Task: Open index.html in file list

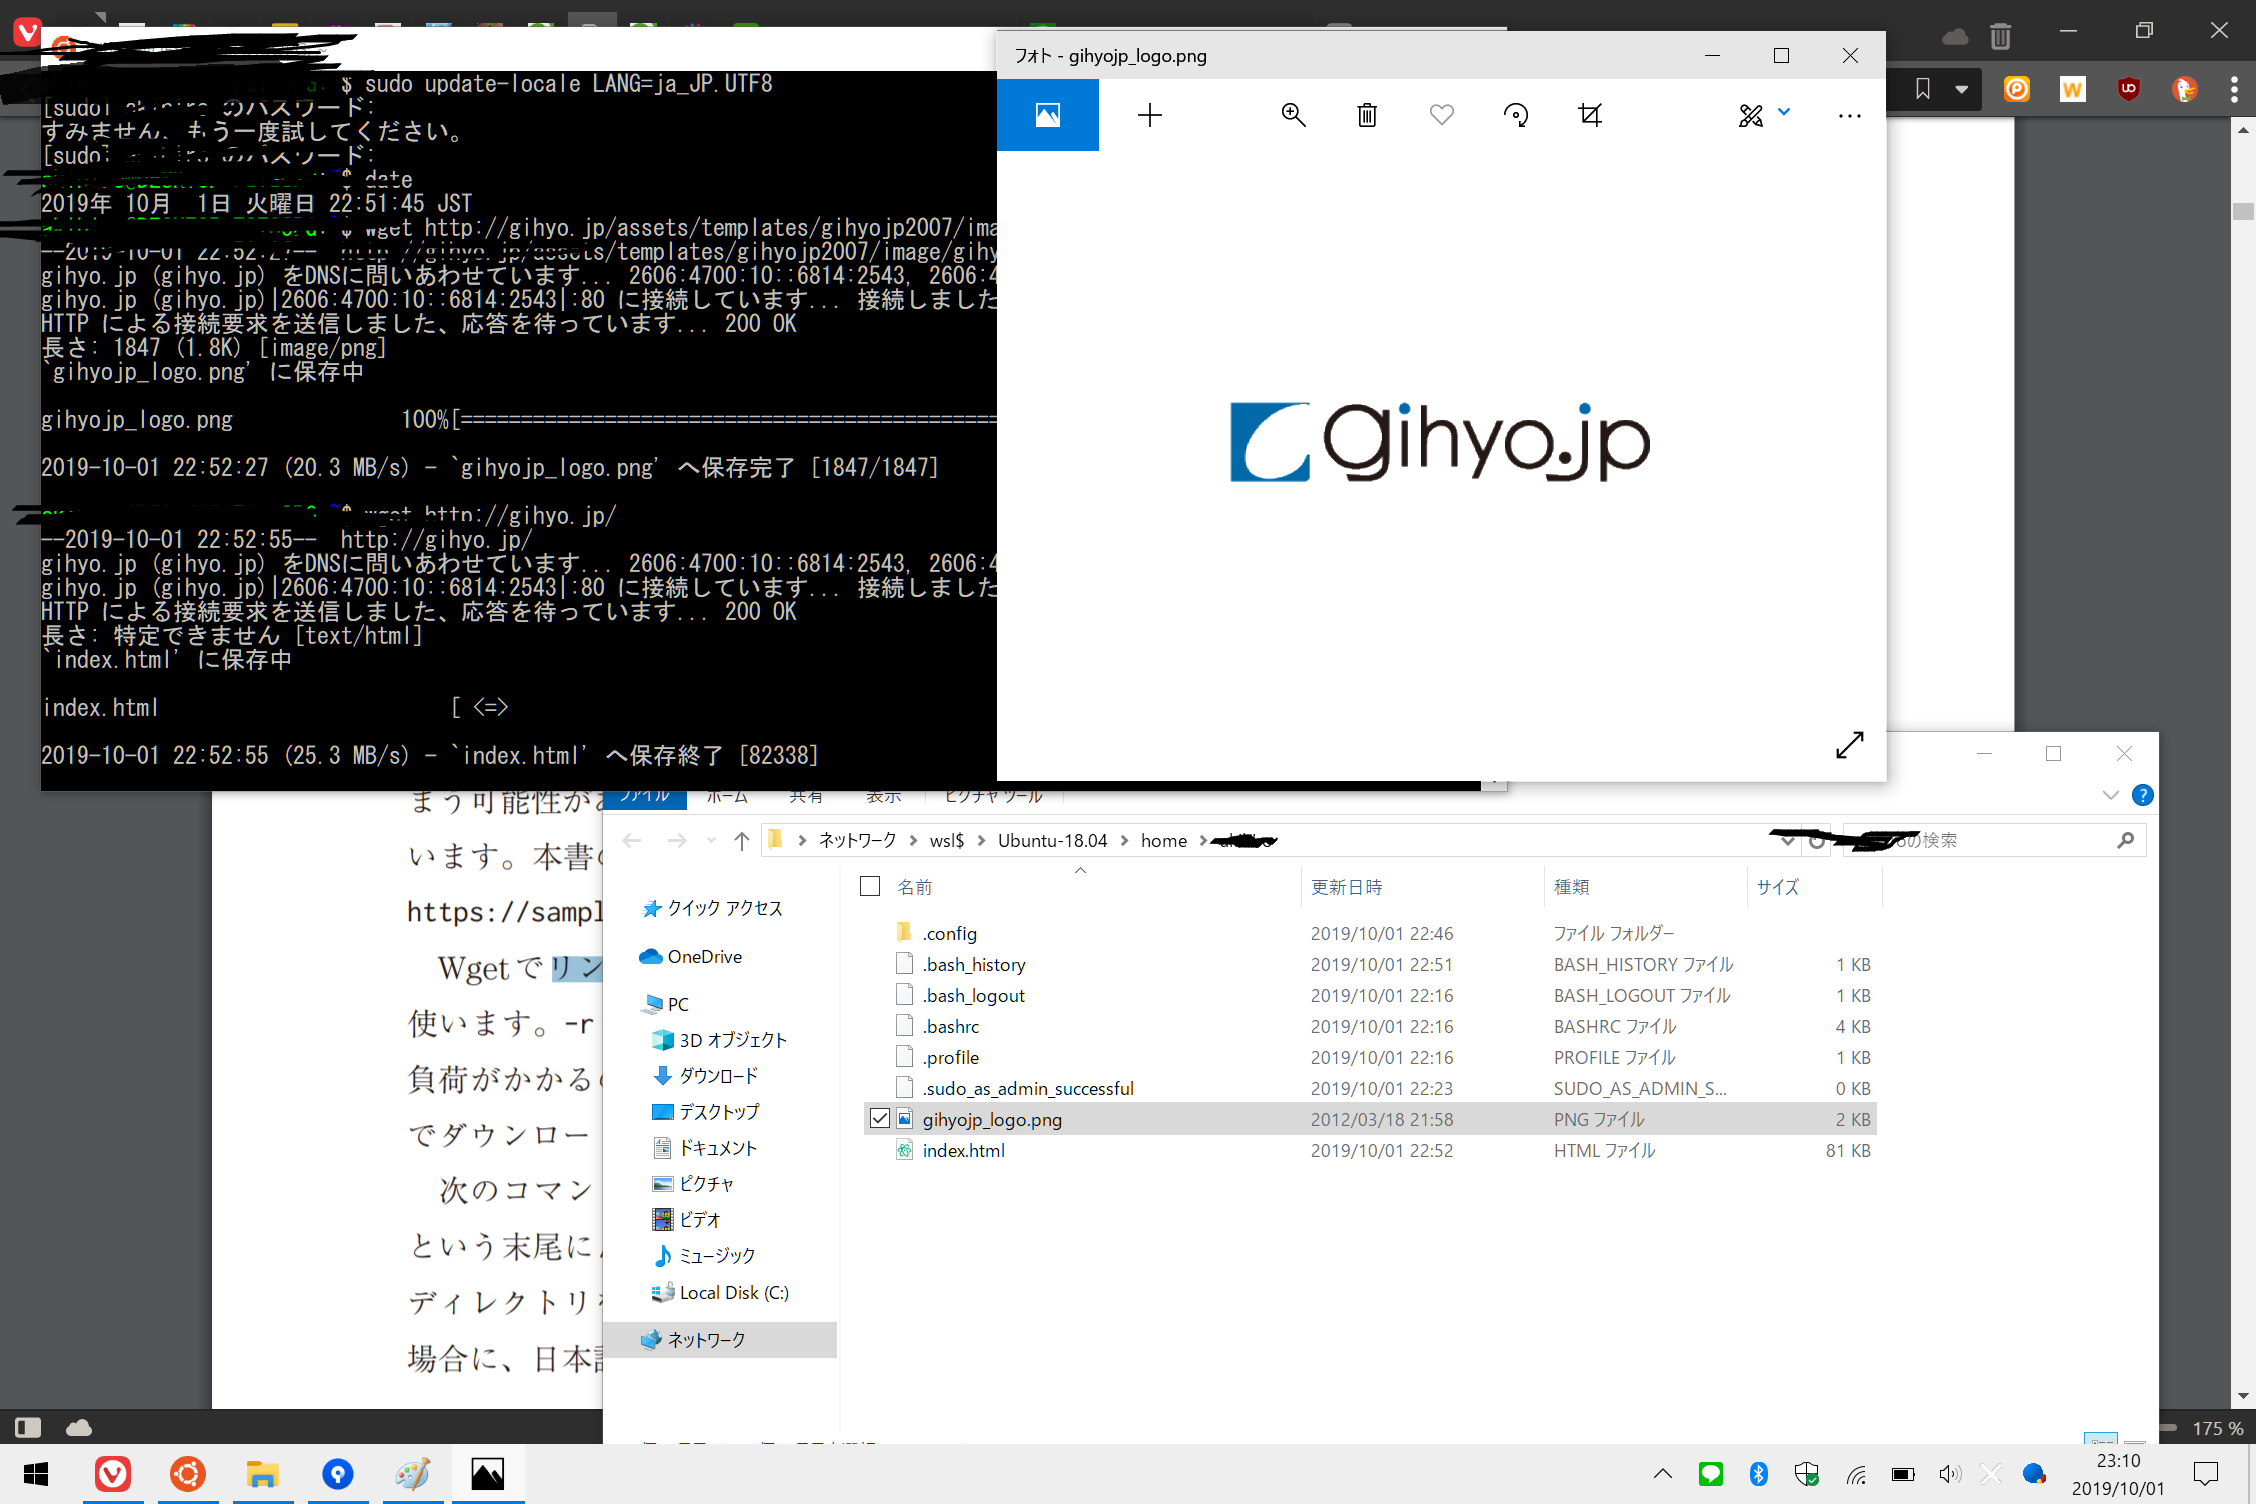Action: 963,1150
